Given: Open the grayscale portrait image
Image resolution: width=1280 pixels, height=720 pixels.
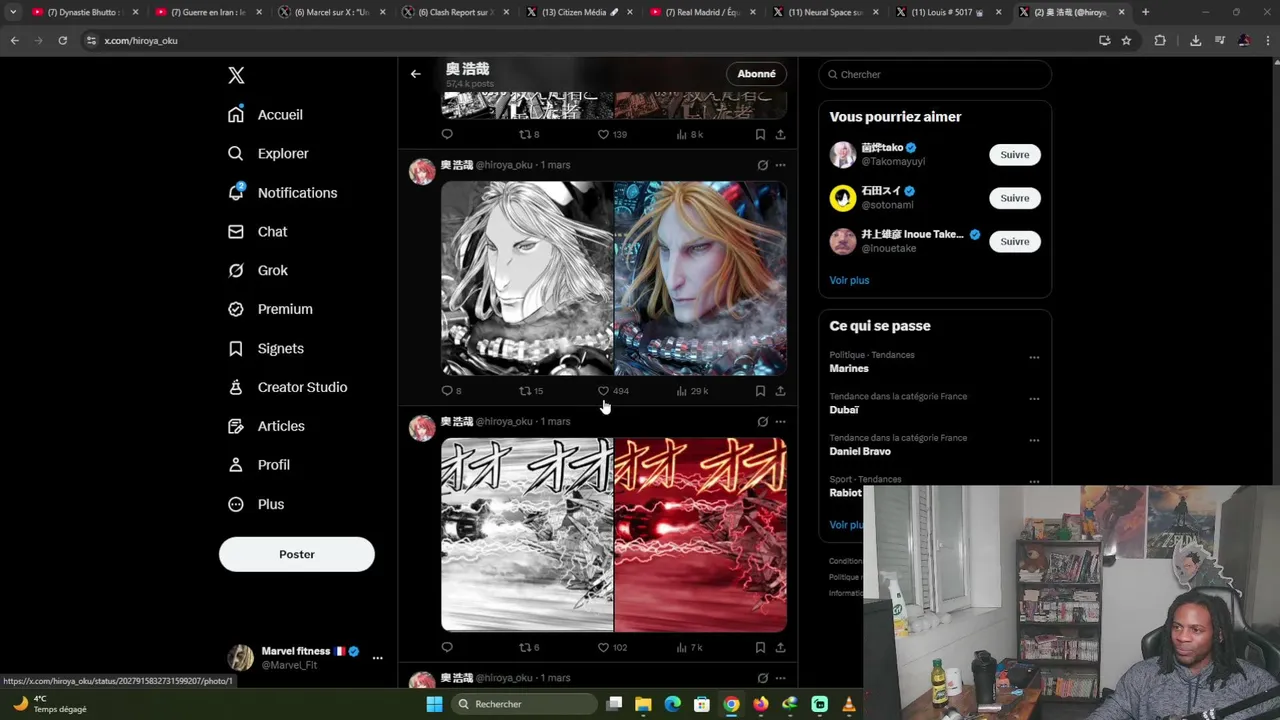Looking at the screenshot, I should coord(527,278).
